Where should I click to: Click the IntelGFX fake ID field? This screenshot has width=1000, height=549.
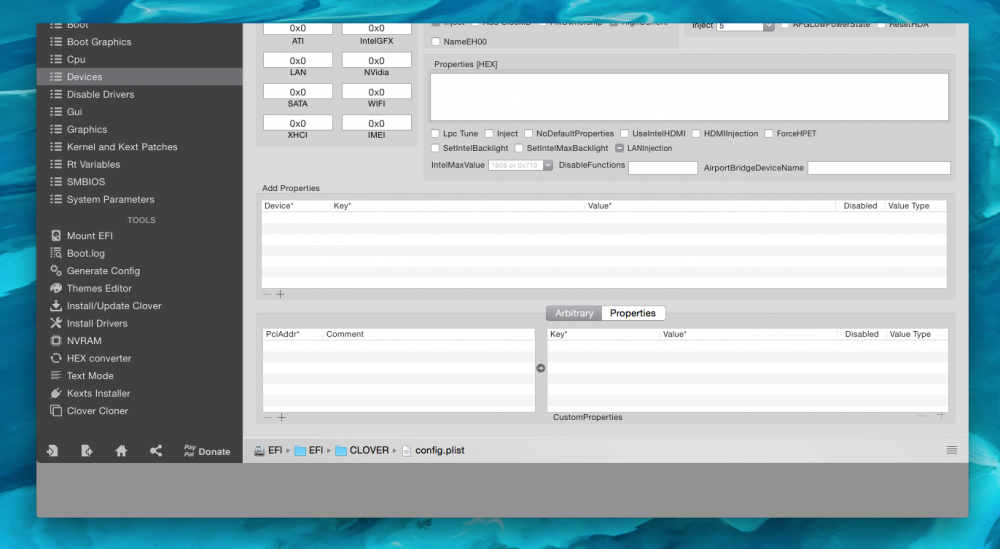click(376, 29)
